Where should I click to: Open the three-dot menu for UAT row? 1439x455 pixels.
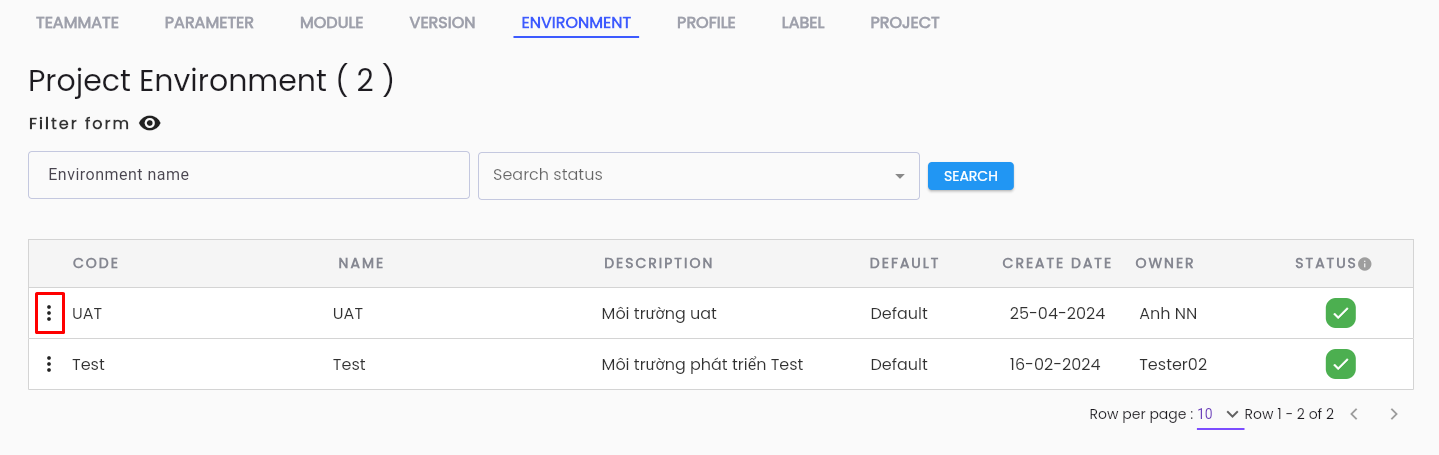49,314
